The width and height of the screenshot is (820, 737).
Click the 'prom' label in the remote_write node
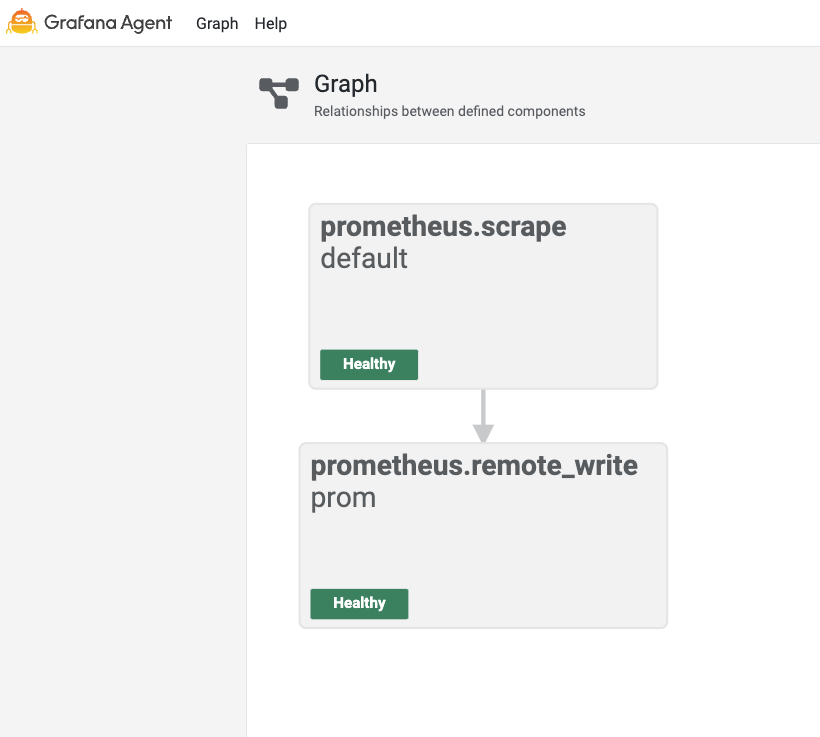coord(343,498)
